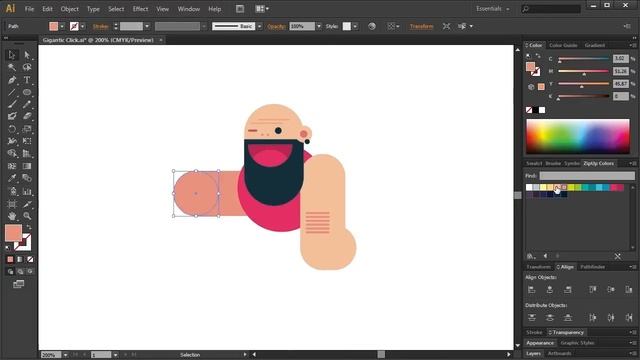The height and width of the screenshot is (360, 640).
Task: Click the search field in the top bar
Action: [x=551, y=9]
